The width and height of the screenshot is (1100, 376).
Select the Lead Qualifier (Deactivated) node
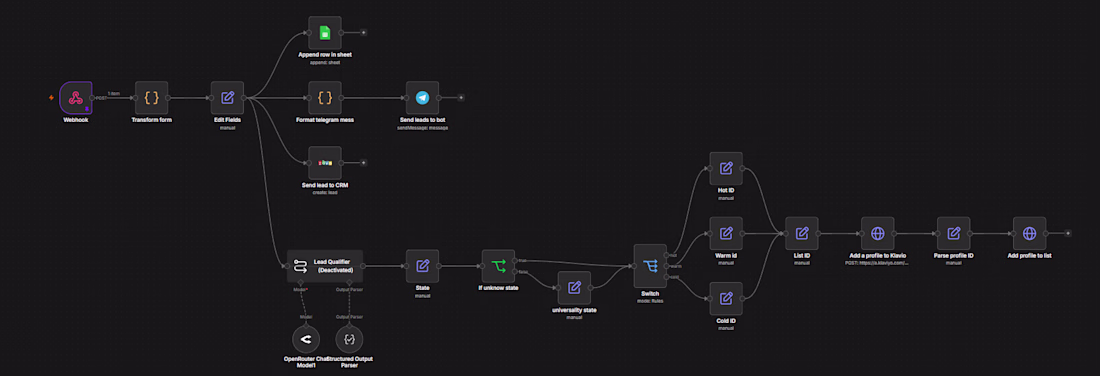(x=325, y=266)
